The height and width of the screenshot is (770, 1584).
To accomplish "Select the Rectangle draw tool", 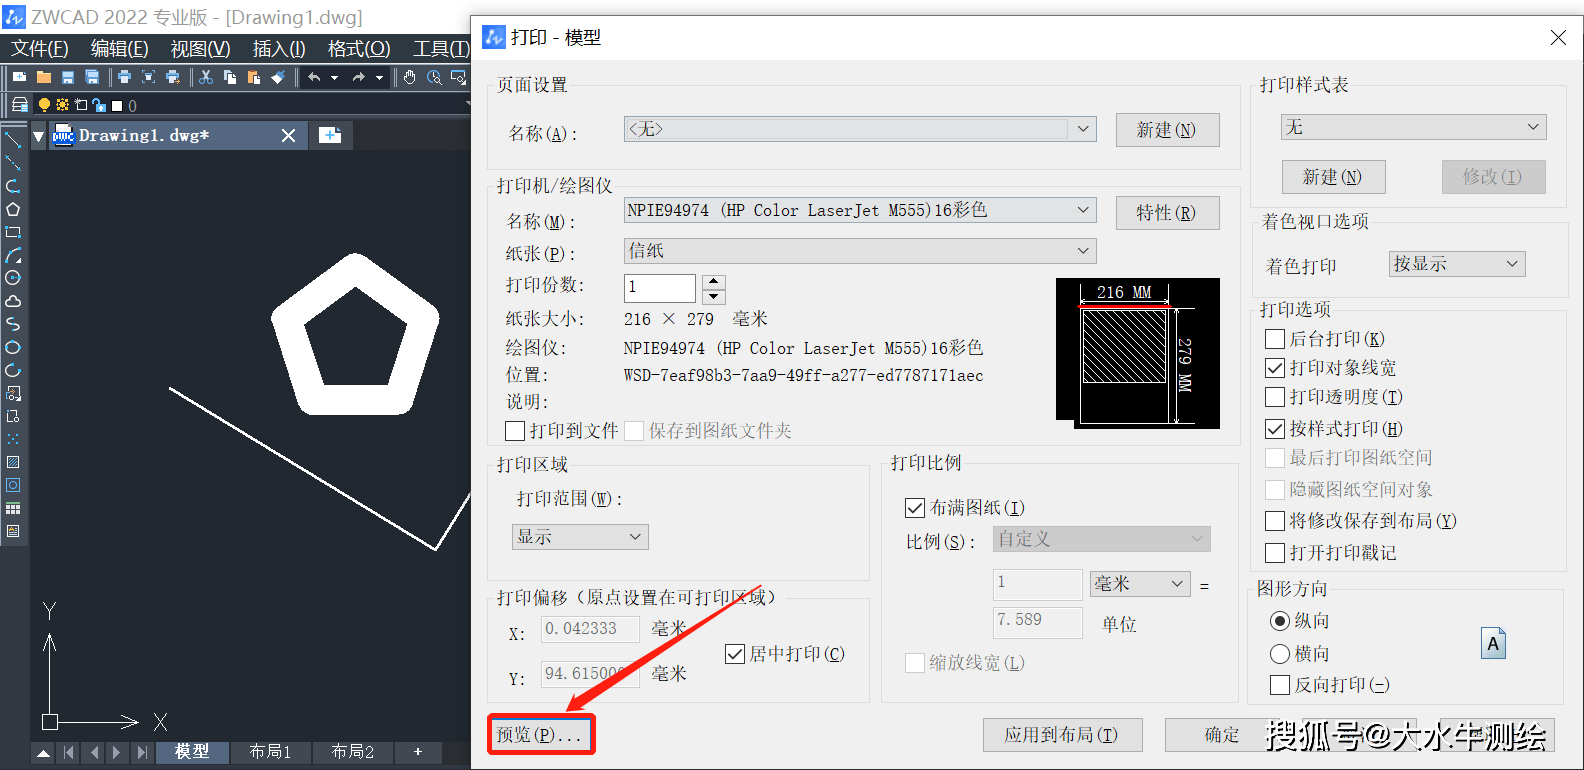I will click(x=13, y=232).
